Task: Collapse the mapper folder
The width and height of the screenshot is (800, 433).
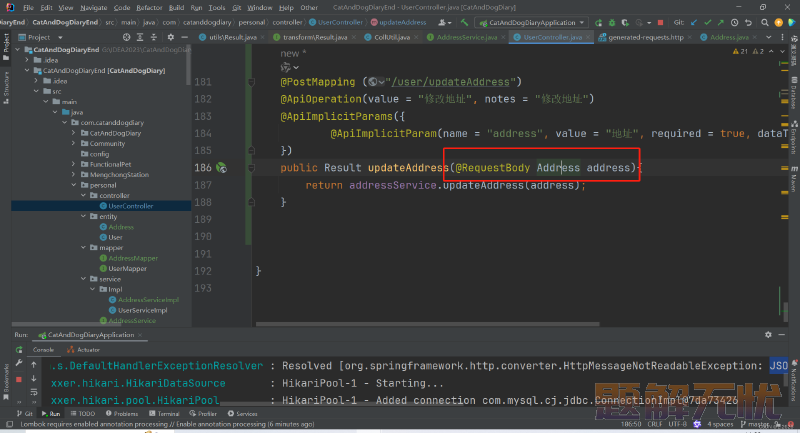Action: tap(84, 247)
